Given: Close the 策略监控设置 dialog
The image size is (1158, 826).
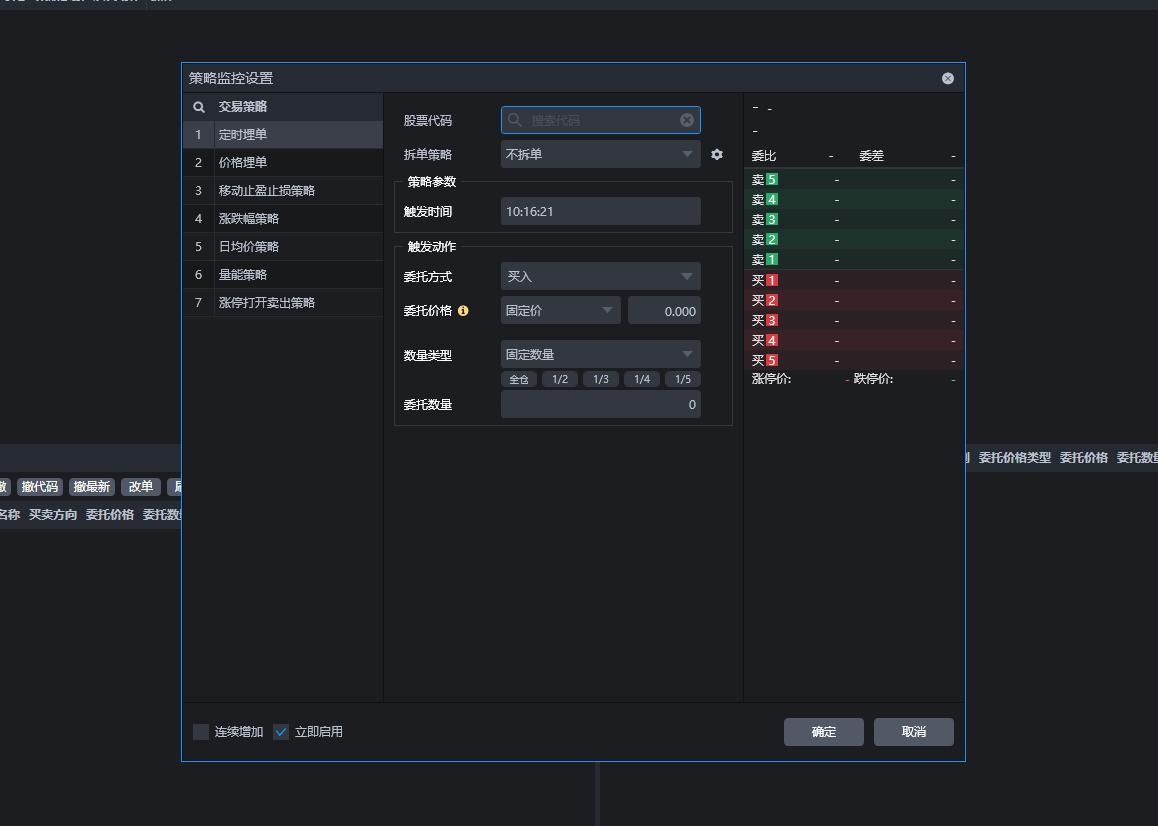Looking at the screenshot, I should 946,78.
